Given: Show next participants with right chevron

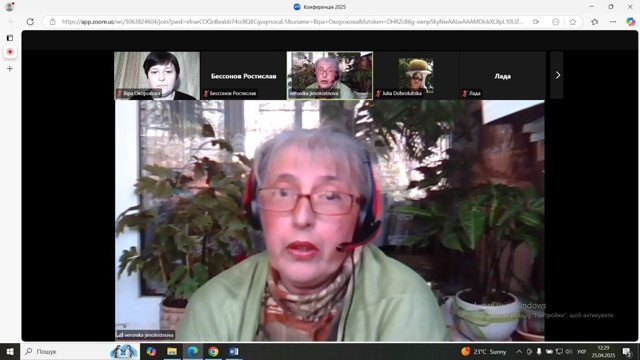Looking at the screenshot, I should pos(557,75).
